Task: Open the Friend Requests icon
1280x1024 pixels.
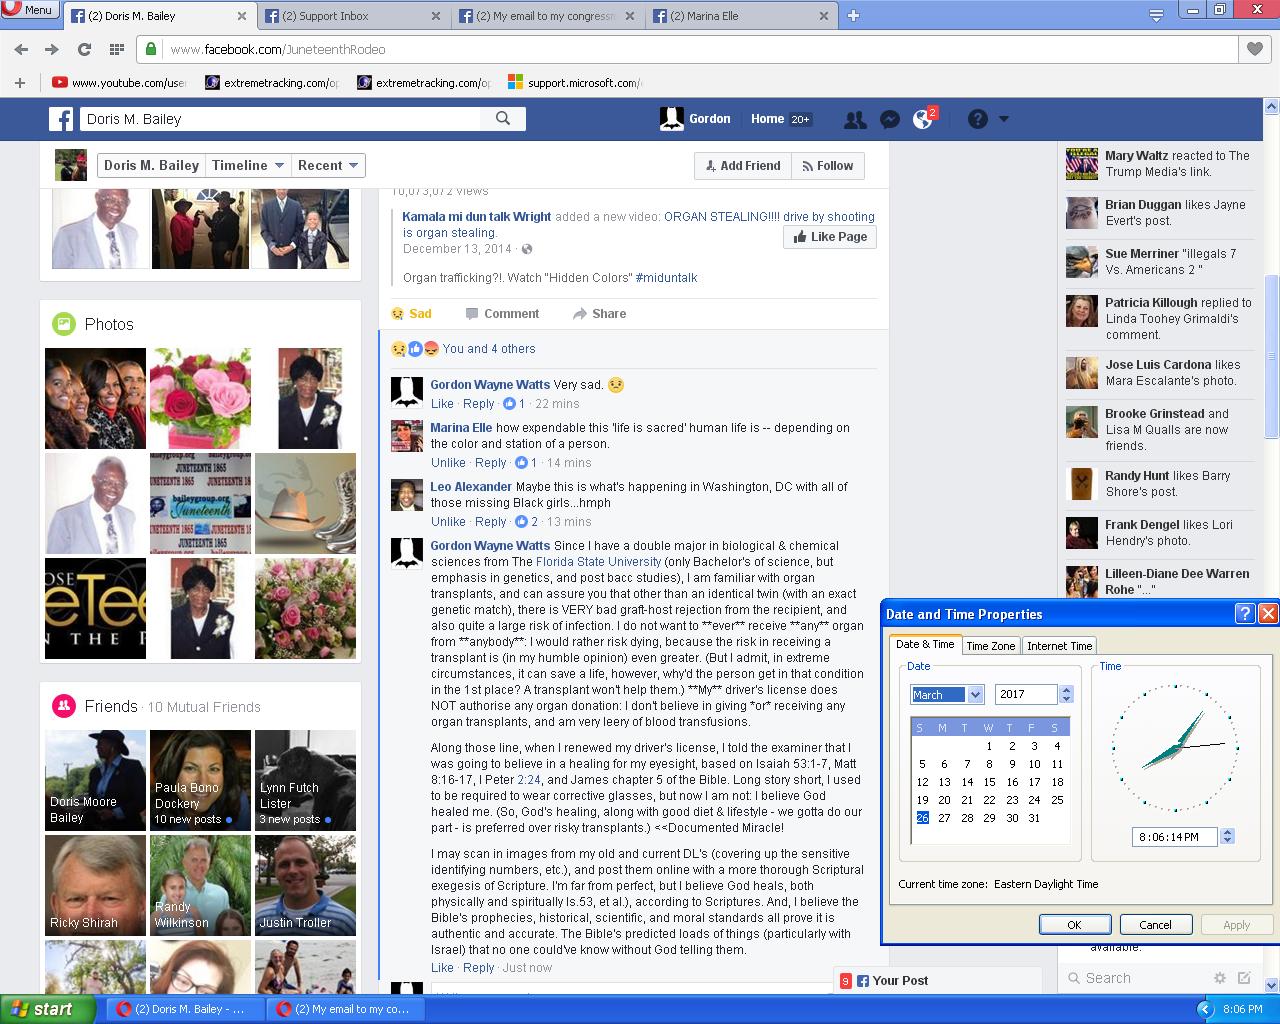Action: click(x=855, y=119)
